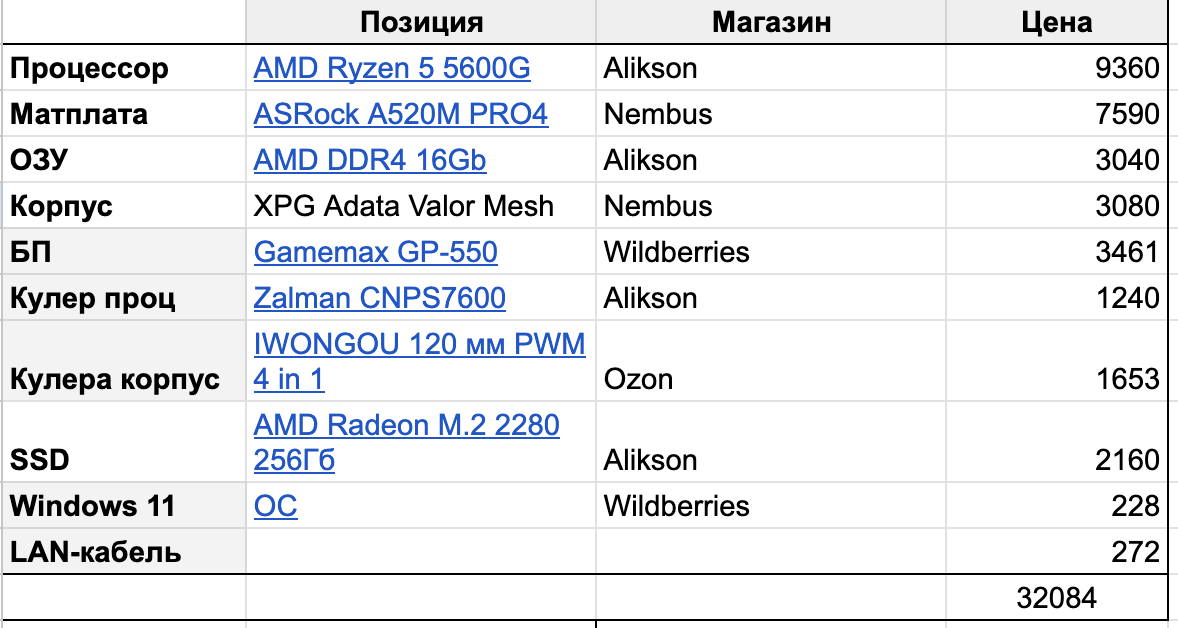Open the IWONGOU 120 мм PWM link
The image size is (1178, 628).
419,344
